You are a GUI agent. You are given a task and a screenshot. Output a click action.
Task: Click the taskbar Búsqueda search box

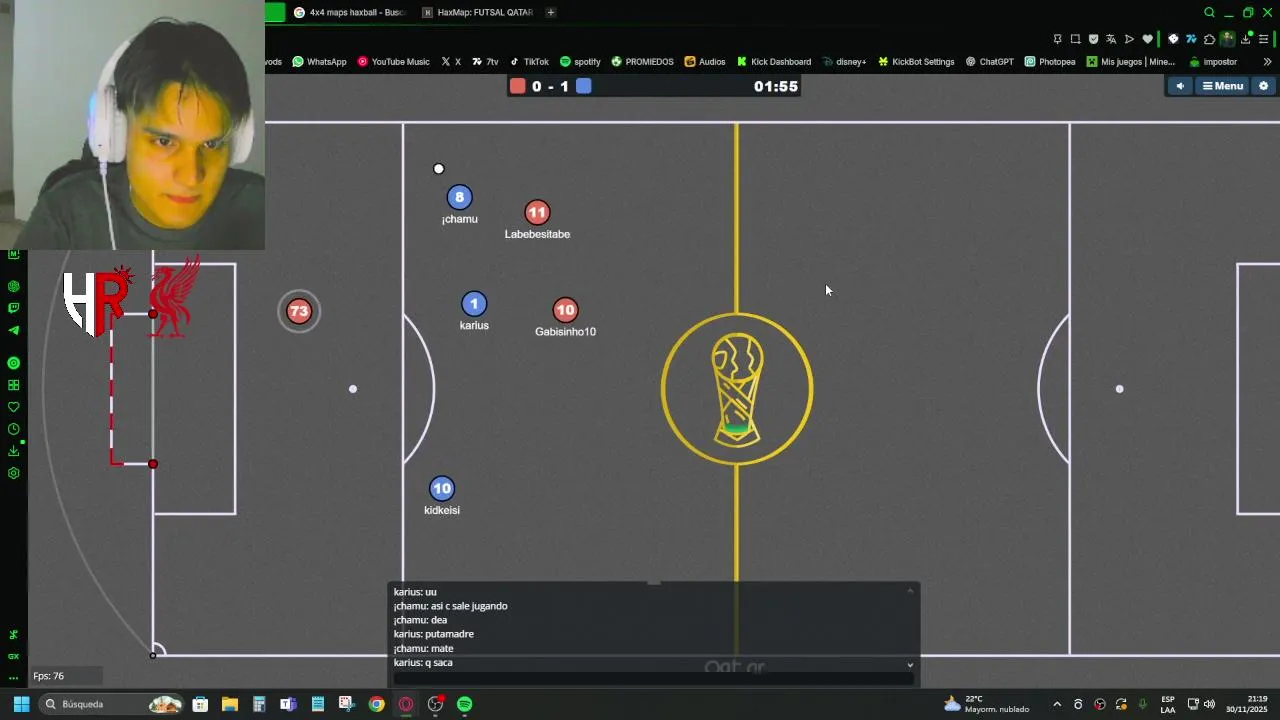[111, 704]
